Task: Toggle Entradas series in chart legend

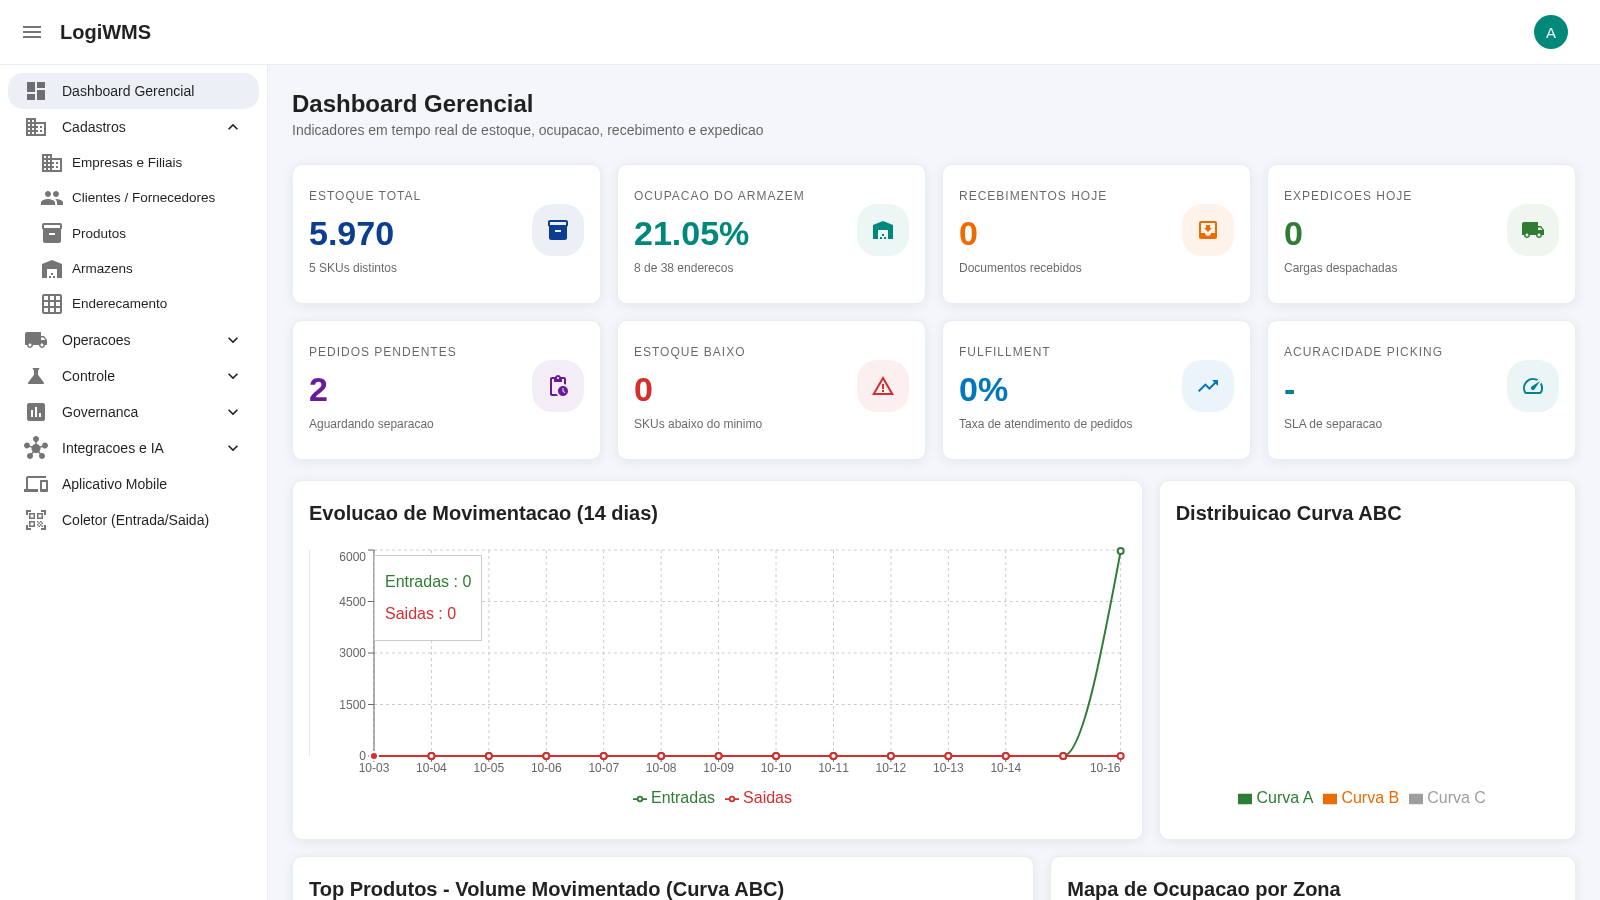Action: point(674,798)
